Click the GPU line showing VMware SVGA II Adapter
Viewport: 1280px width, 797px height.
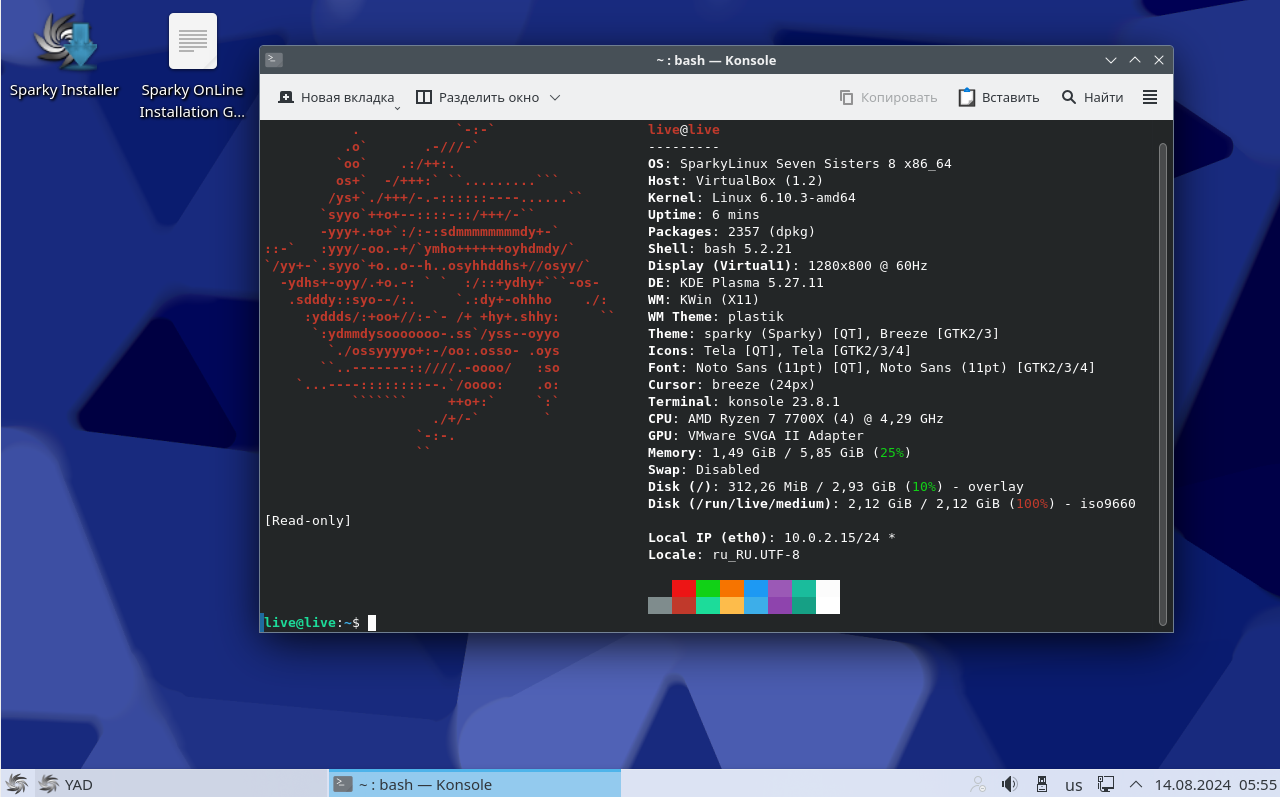point(756,436)
